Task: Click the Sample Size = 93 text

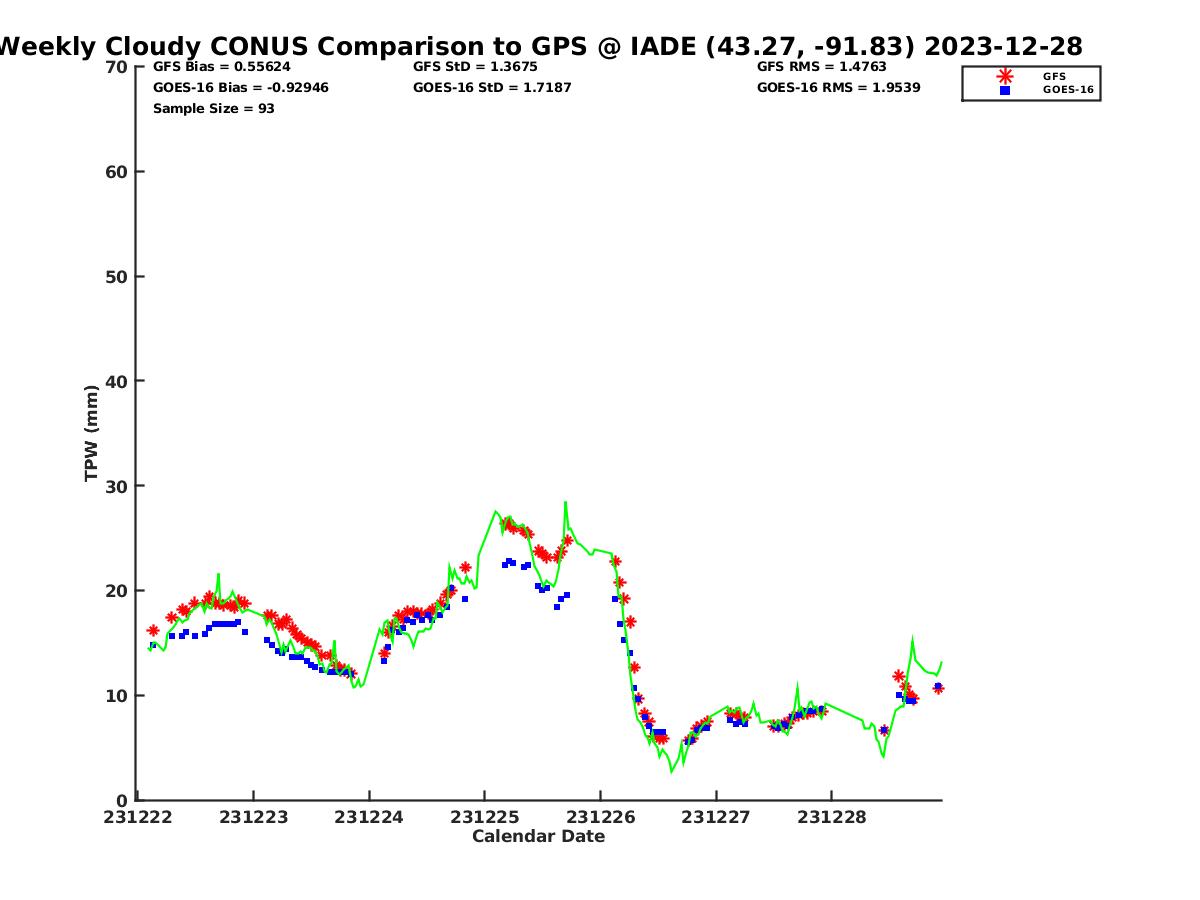Action: 214,109
